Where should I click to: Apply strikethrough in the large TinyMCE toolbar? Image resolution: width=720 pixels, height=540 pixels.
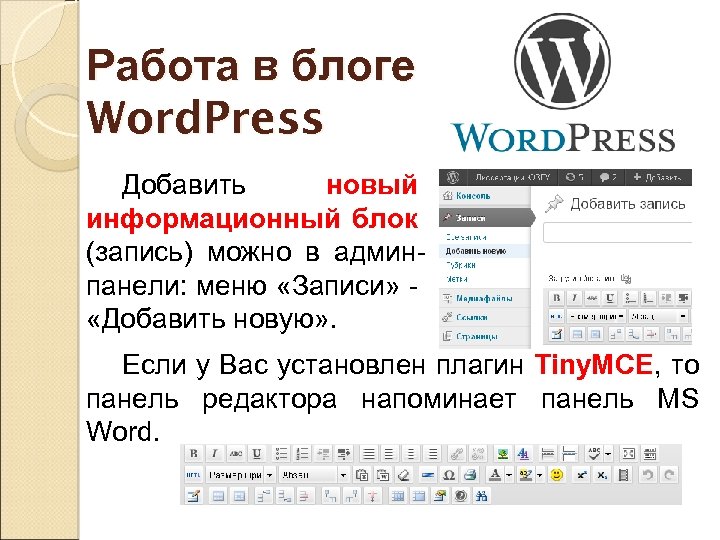[x=236, y=454]
